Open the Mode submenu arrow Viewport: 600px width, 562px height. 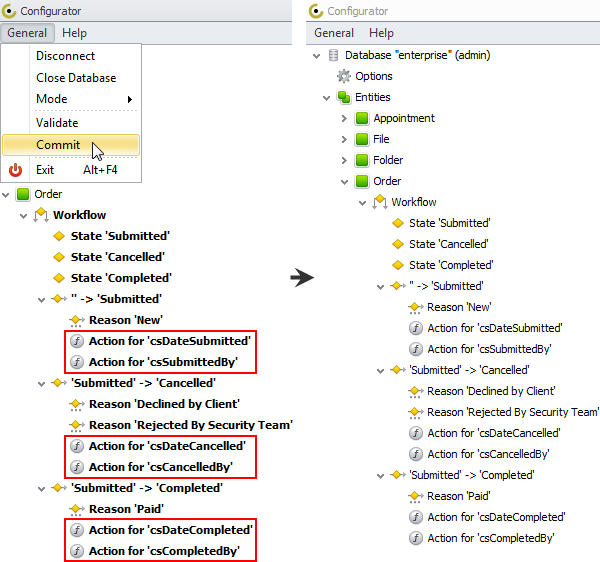tap(130, 99)
